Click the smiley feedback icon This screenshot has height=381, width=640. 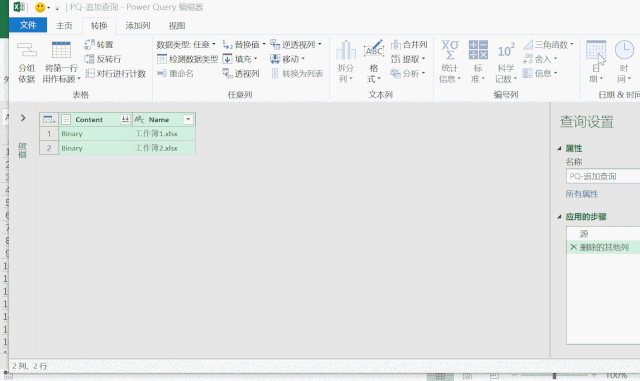click(40, 7)
